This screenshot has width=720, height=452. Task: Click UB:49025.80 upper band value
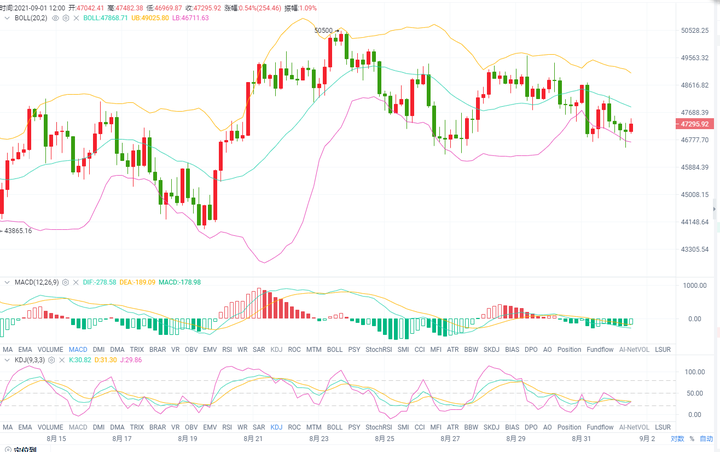pos(150,18)
